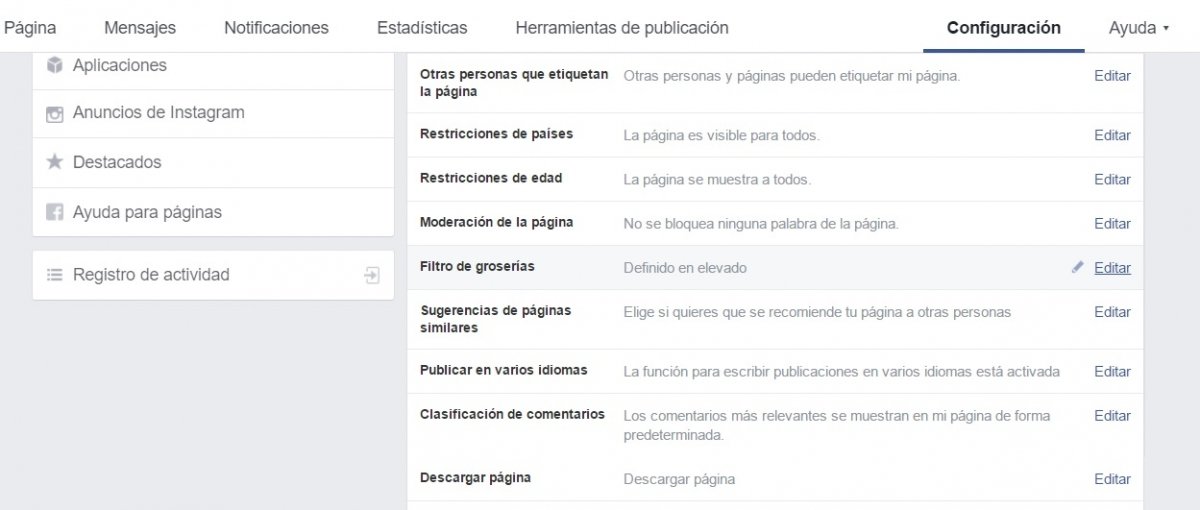Click the Moderación de la página label

496,222
